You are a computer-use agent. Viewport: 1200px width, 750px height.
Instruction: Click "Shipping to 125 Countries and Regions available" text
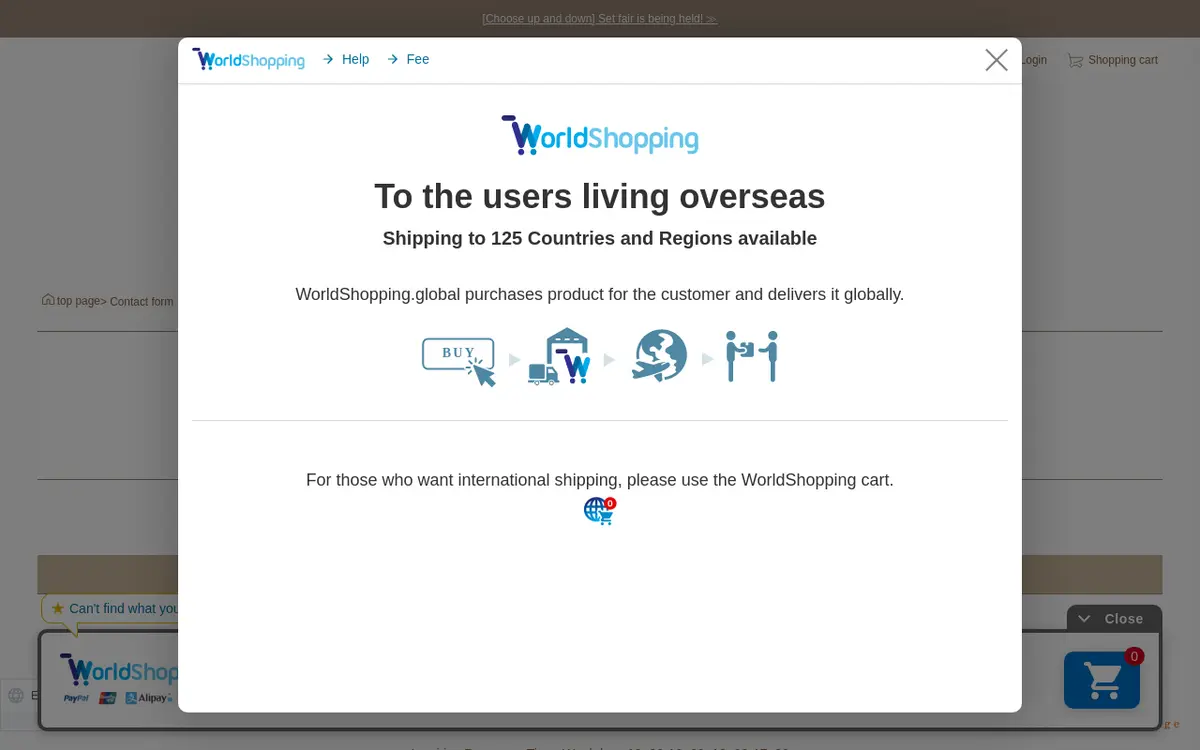[600, 238]
